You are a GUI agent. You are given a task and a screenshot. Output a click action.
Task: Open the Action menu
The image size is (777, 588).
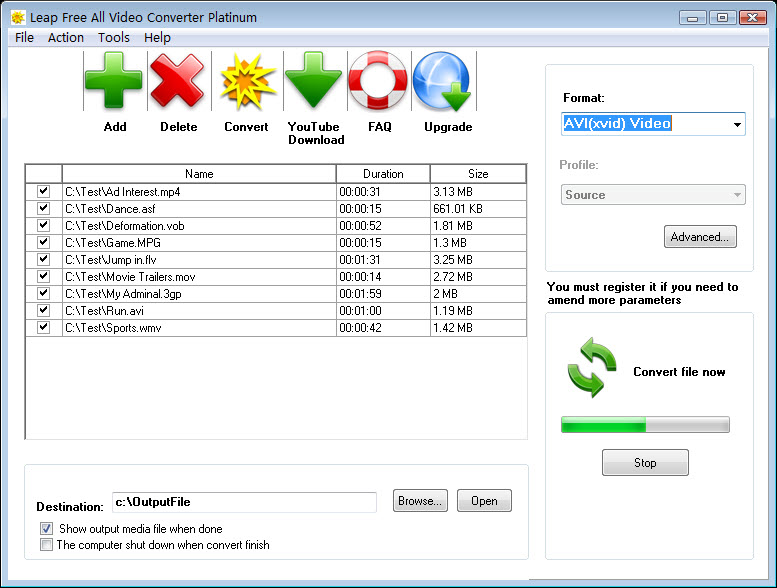pyautogui.click(x=66, y=38)
